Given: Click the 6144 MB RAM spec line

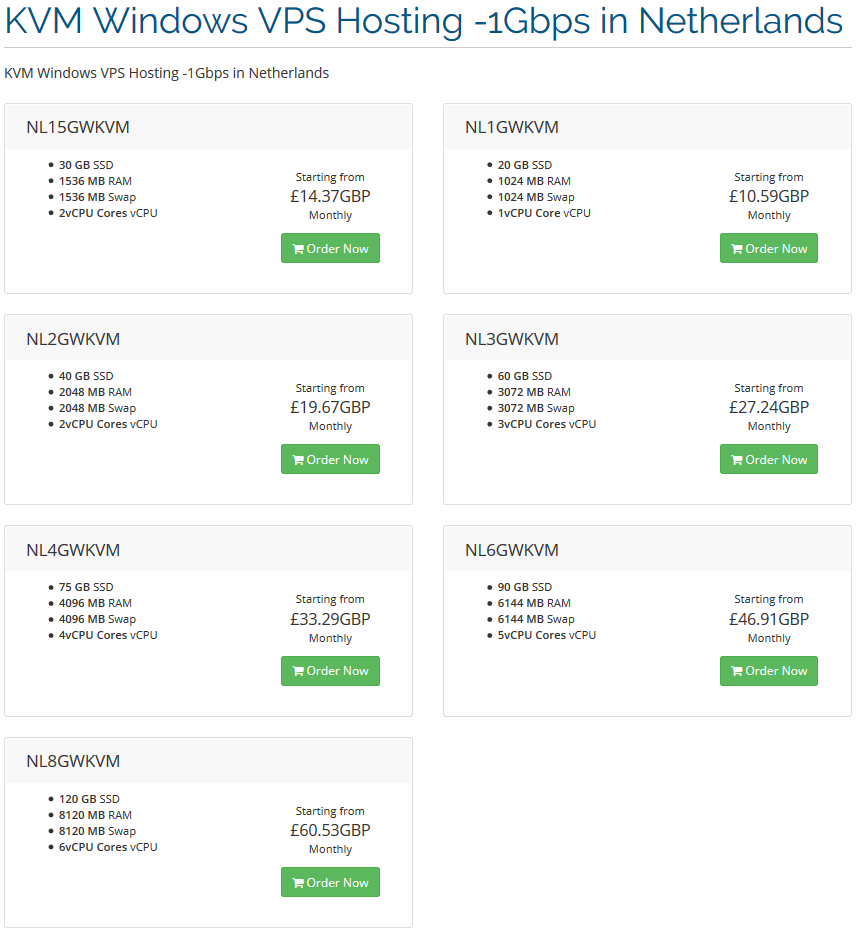Looking at the screenshot, I should (x=534, y=603).
